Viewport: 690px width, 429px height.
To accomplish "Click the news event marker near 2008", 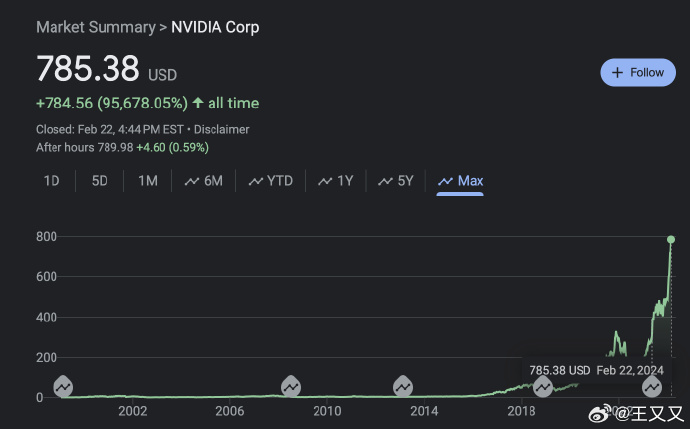I will click(291, 386).
